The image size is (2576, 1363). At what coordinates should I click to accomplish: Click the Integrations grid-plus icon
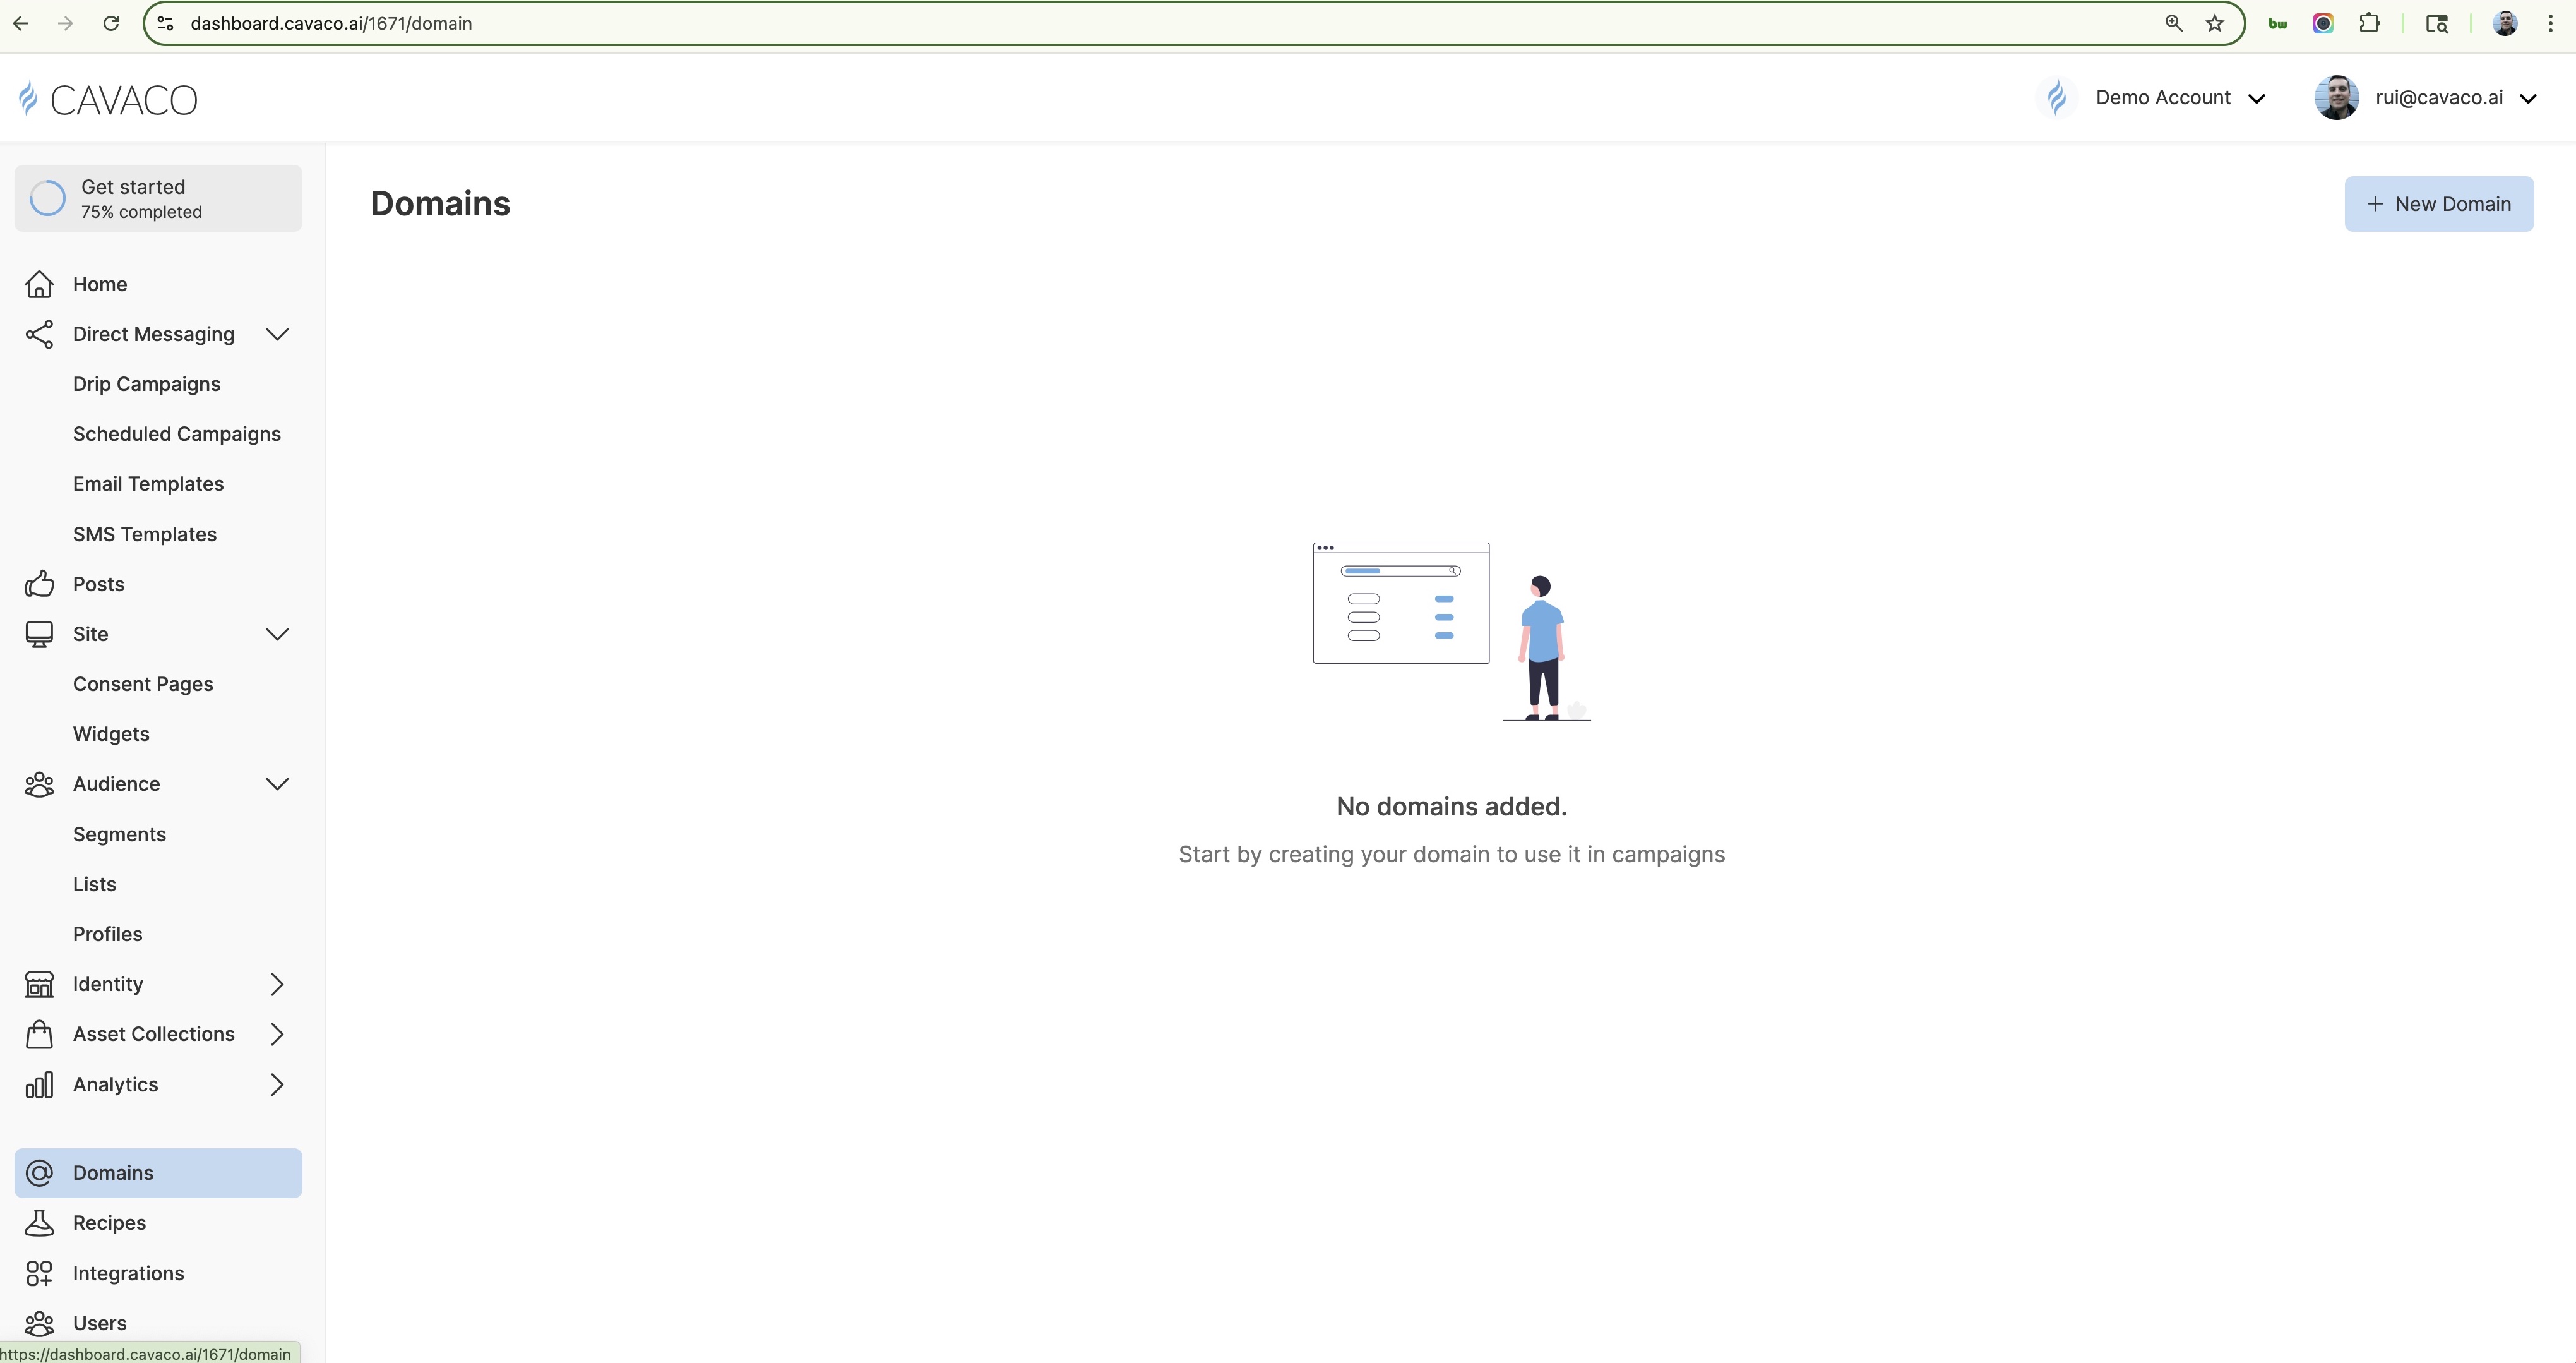coord(39,1273)
